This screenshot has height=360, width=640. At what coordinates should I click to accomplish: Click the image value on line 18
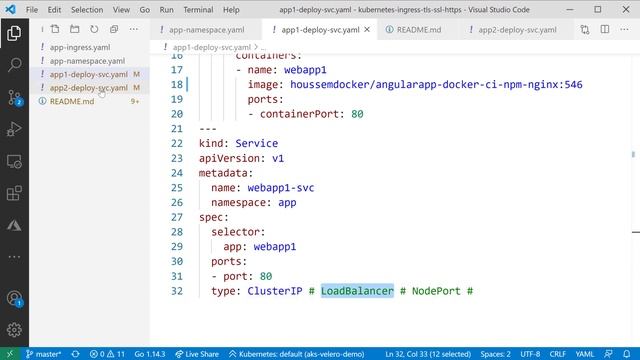(x=436, y=84)
